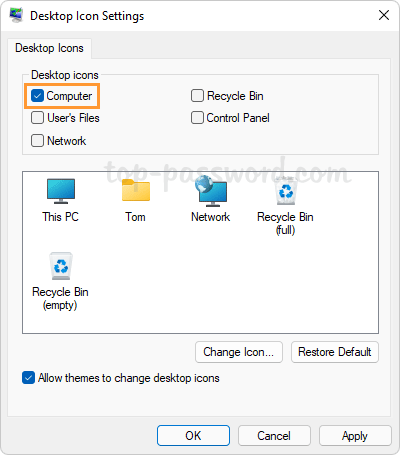Click the Change Icon... button
The width and height of the screenshot is (400, 455).
[x=239, y=352]
